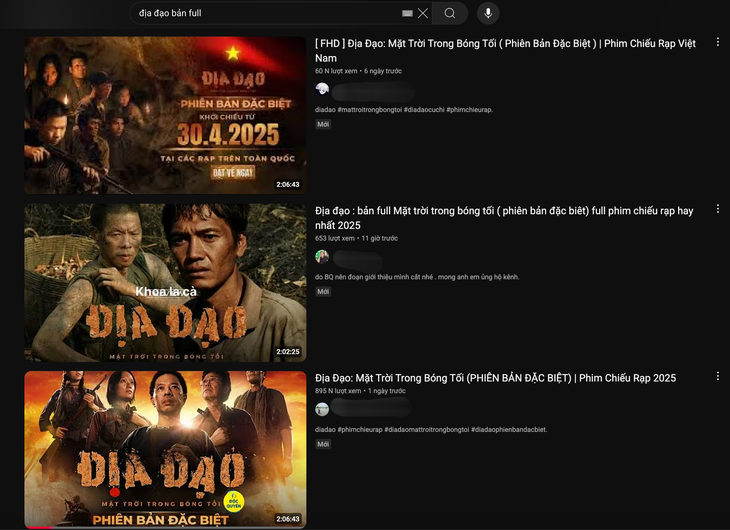Image resolution: width=730 pixels, height=530 pixels.
Task: Click the 2:06:43 duration badge on first thumbnail
Action: click(288, 184)
